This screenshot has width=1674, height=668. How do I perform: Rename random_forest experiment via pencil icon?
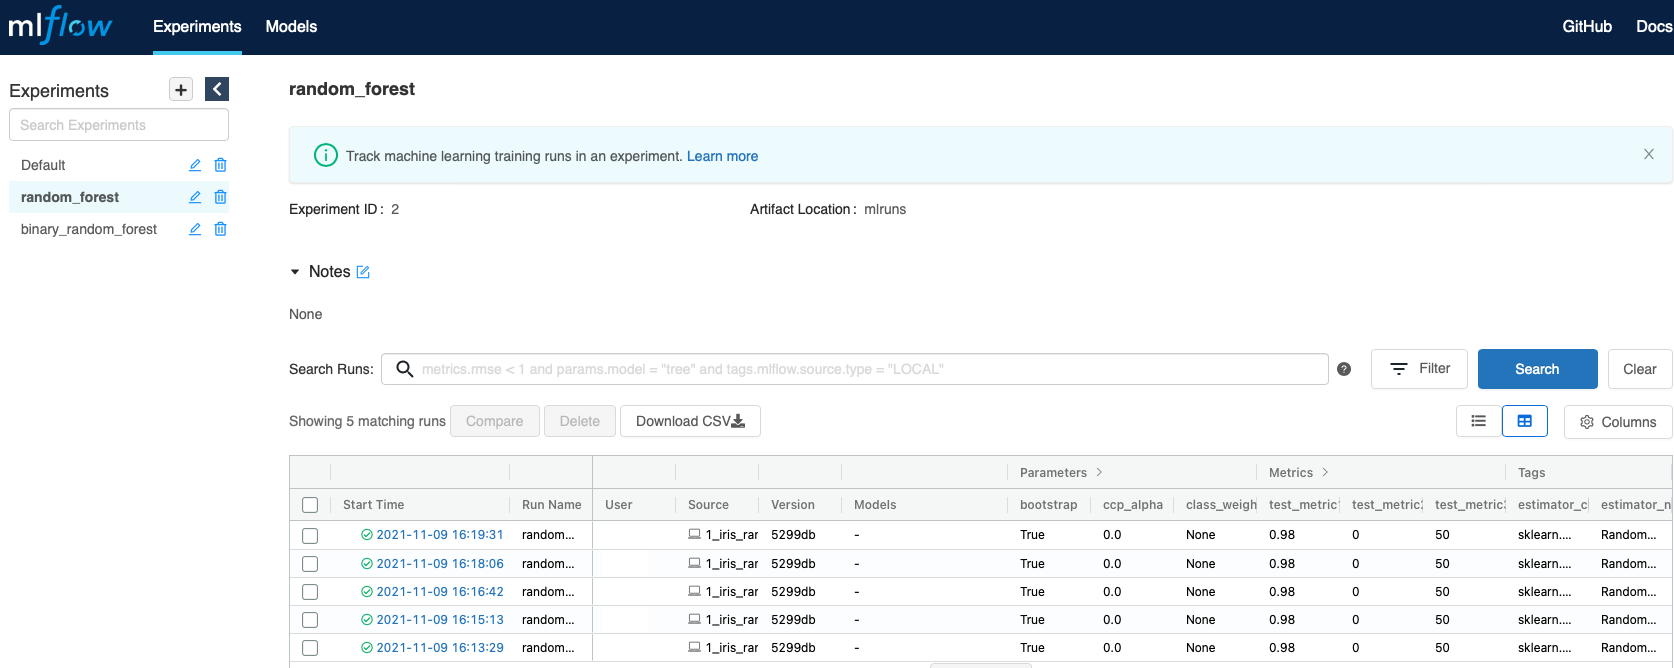tap(195, 197)
